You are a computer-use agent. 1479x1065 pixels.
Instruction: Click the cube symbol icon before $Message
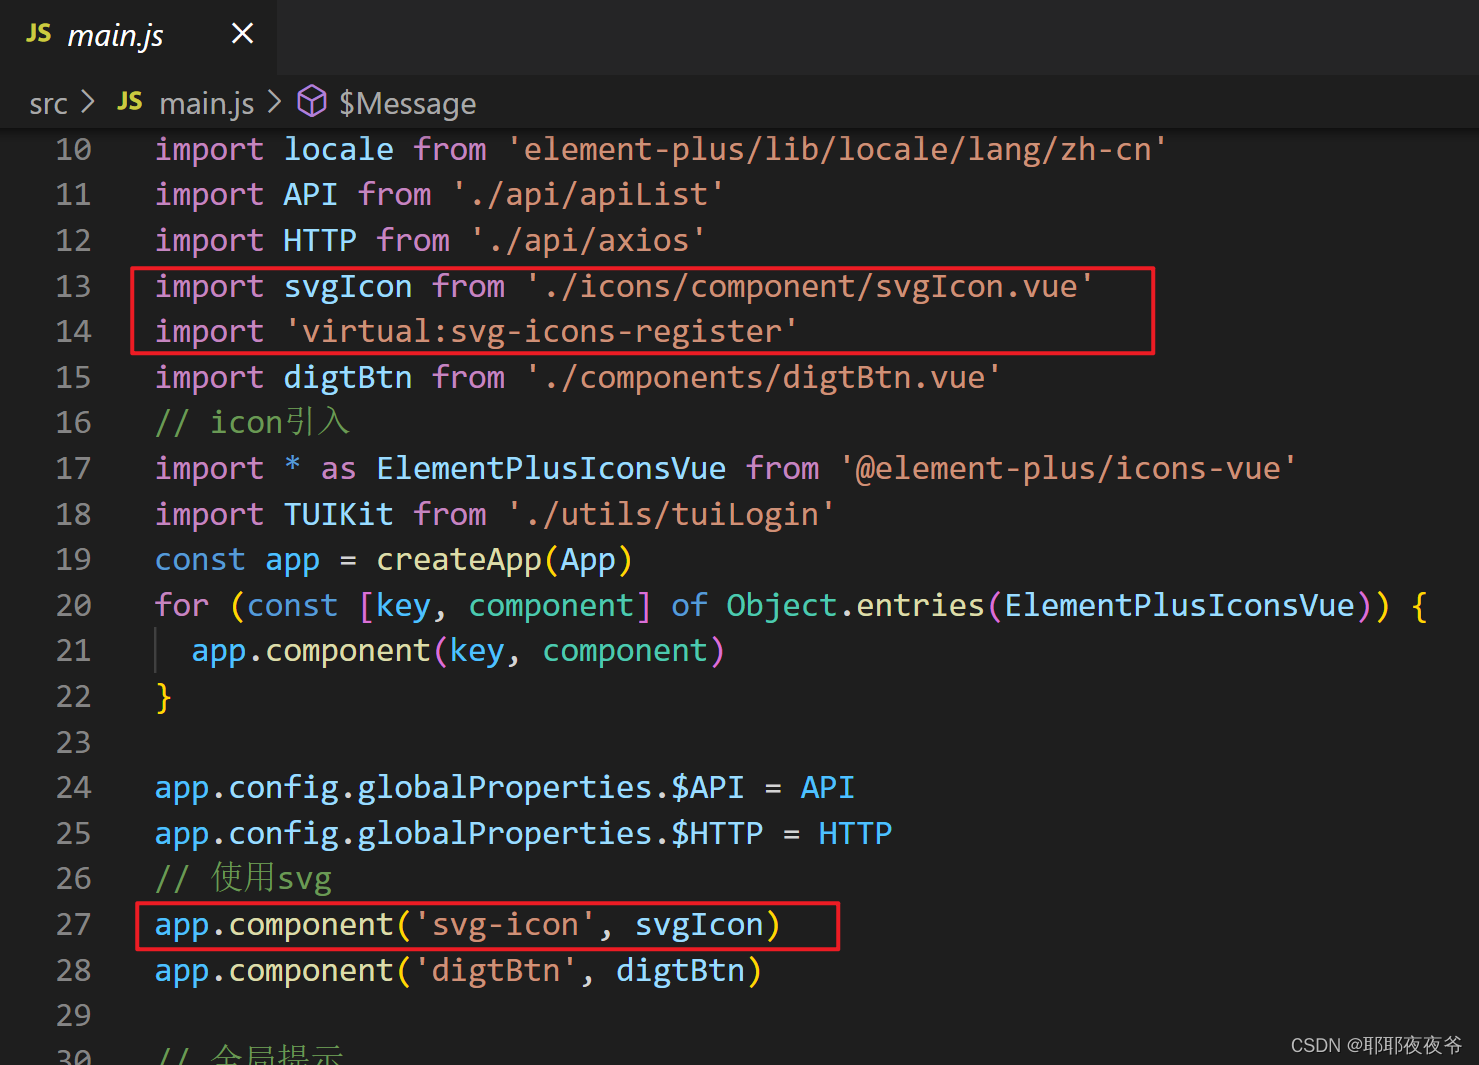pos(312,101)
